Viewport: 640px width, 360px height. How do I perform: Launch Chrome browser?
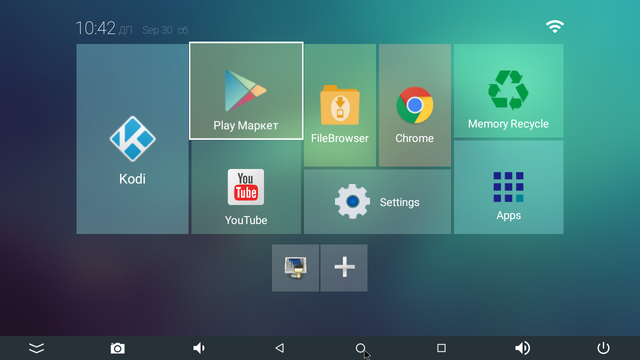pyautogui.click(x=415, y=105)
